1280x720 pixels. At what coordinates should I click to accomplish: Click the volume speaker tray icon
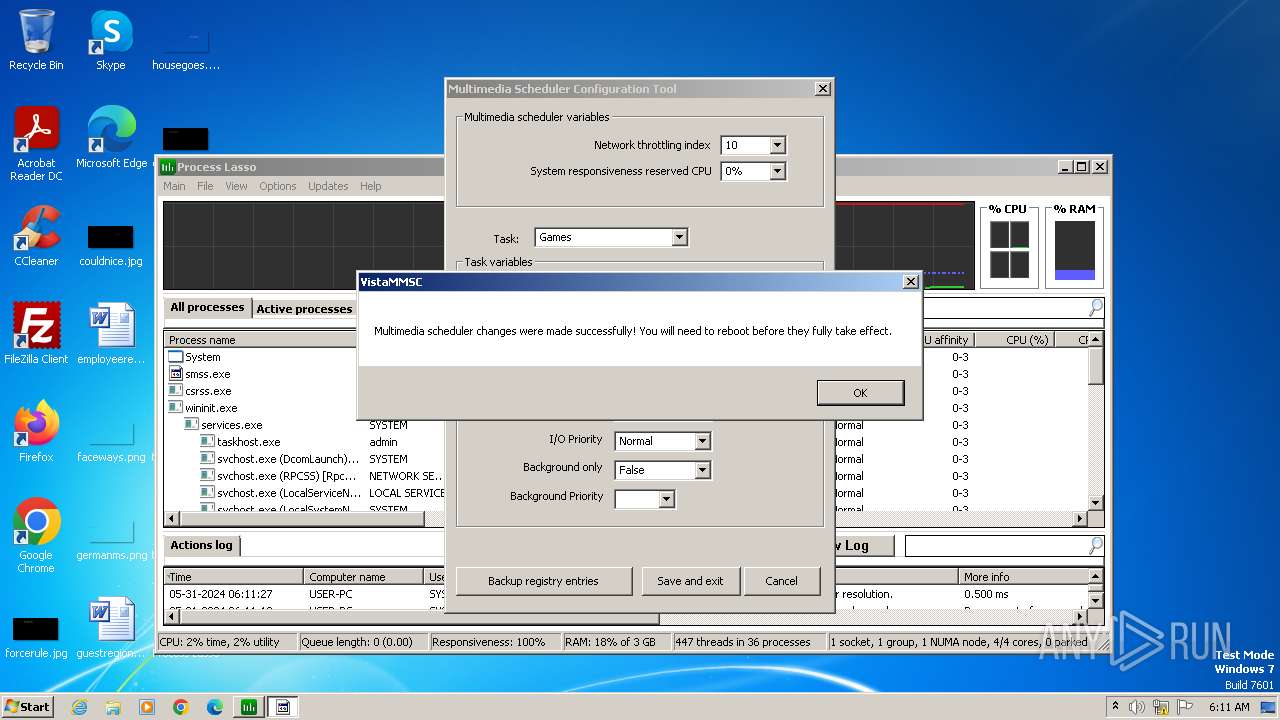[1137, 707]
